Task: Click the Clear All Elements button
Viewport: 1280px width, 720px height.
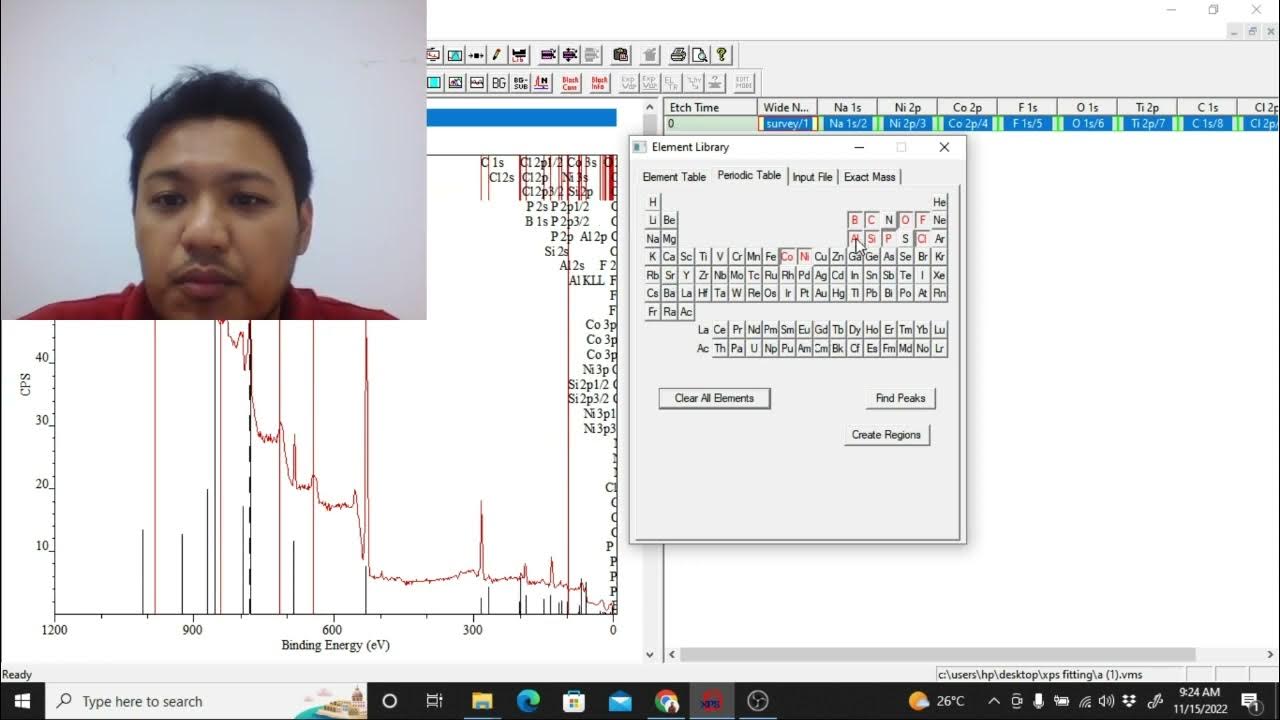Action: [714, 398]
